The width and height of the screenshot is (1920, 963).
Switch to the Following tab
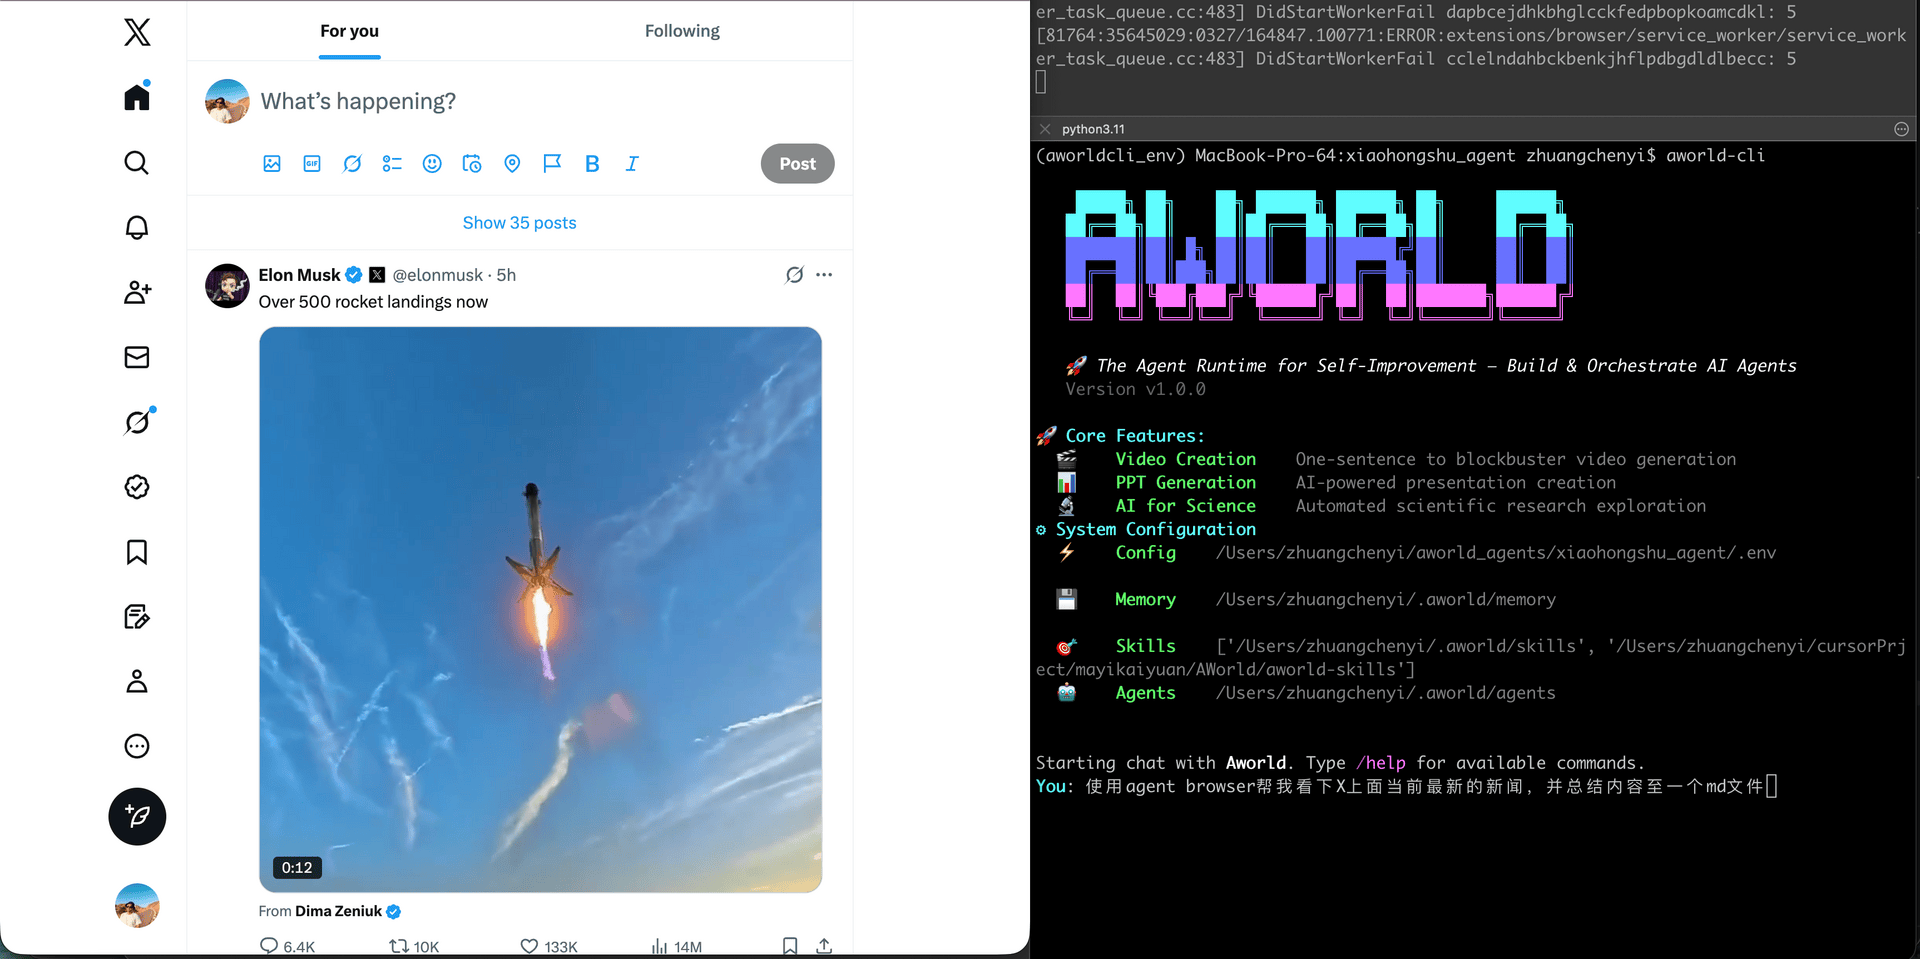click(682, 31)
